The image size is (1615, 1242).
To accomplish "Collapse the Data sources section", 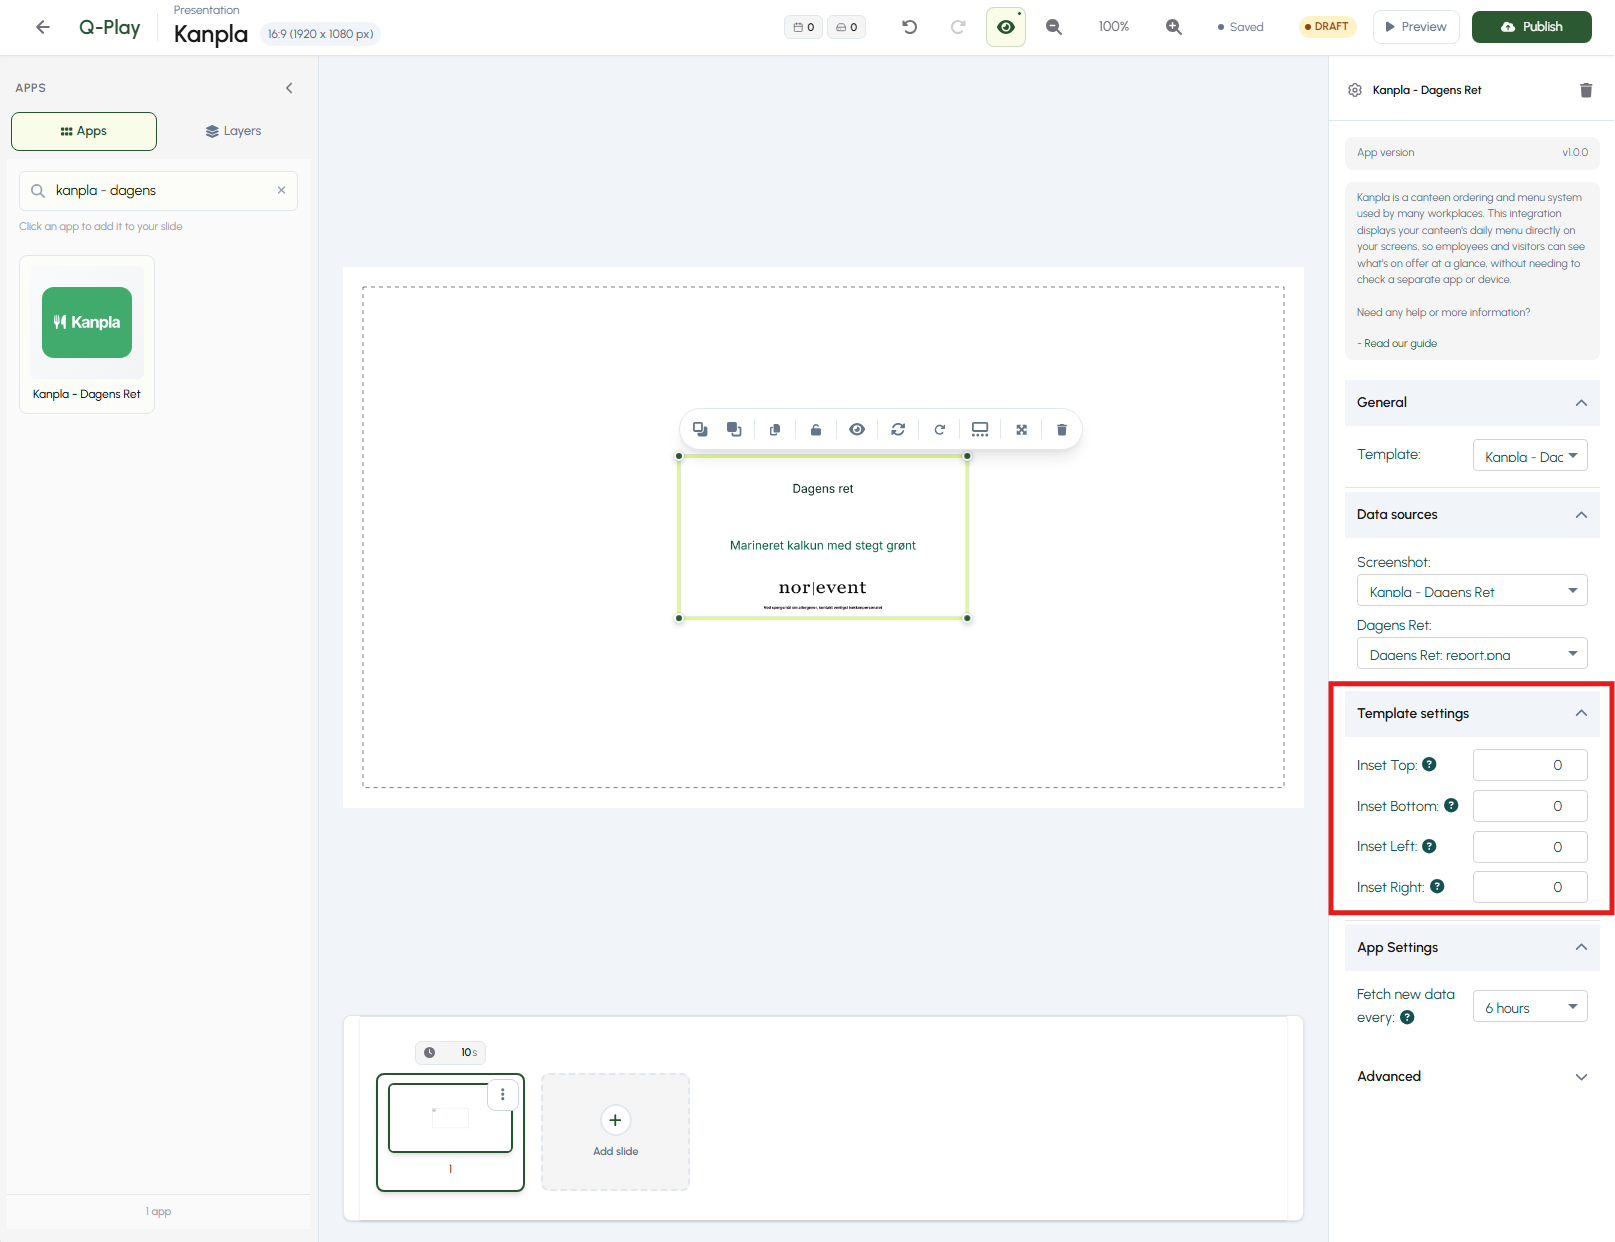I will pos(1581,515).
